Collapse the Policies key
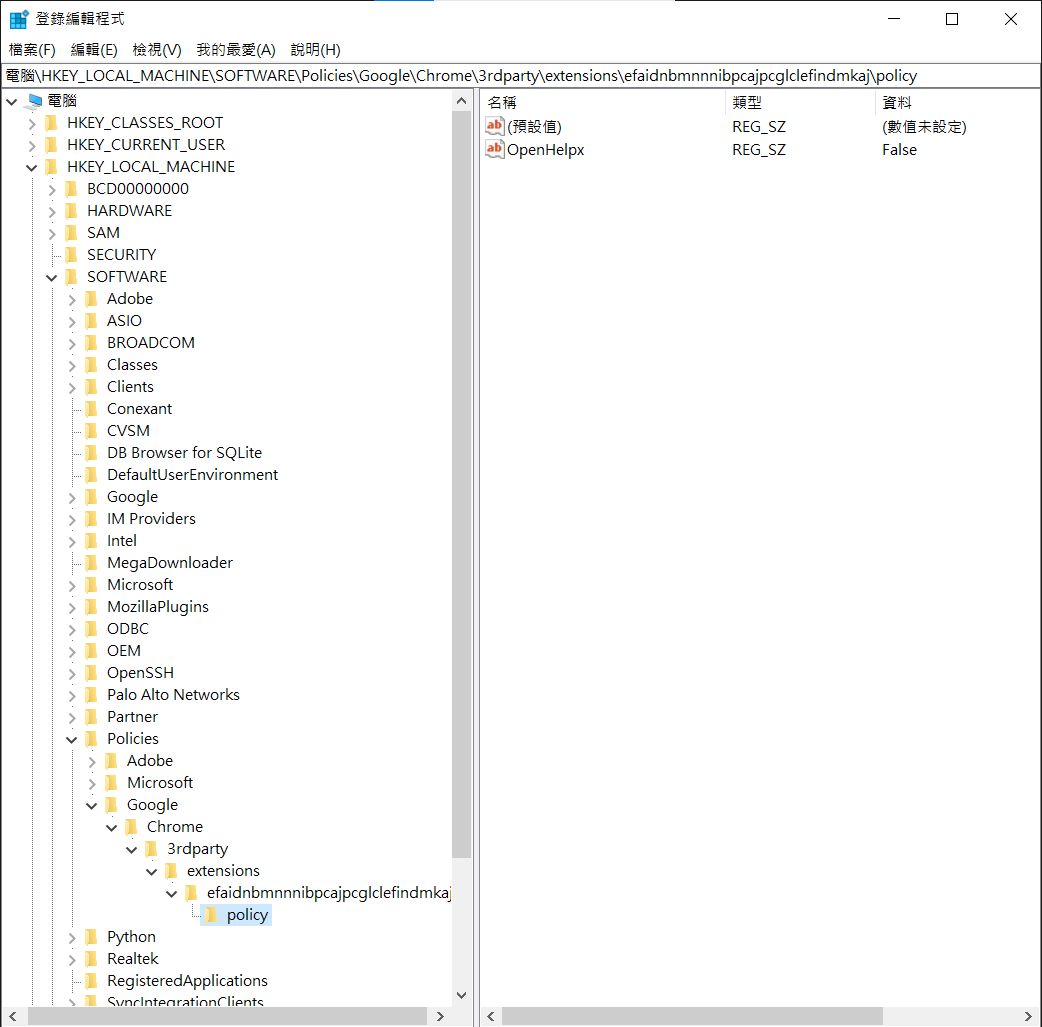This screenshot has height=1027, width=1042. tap(70, 738)
